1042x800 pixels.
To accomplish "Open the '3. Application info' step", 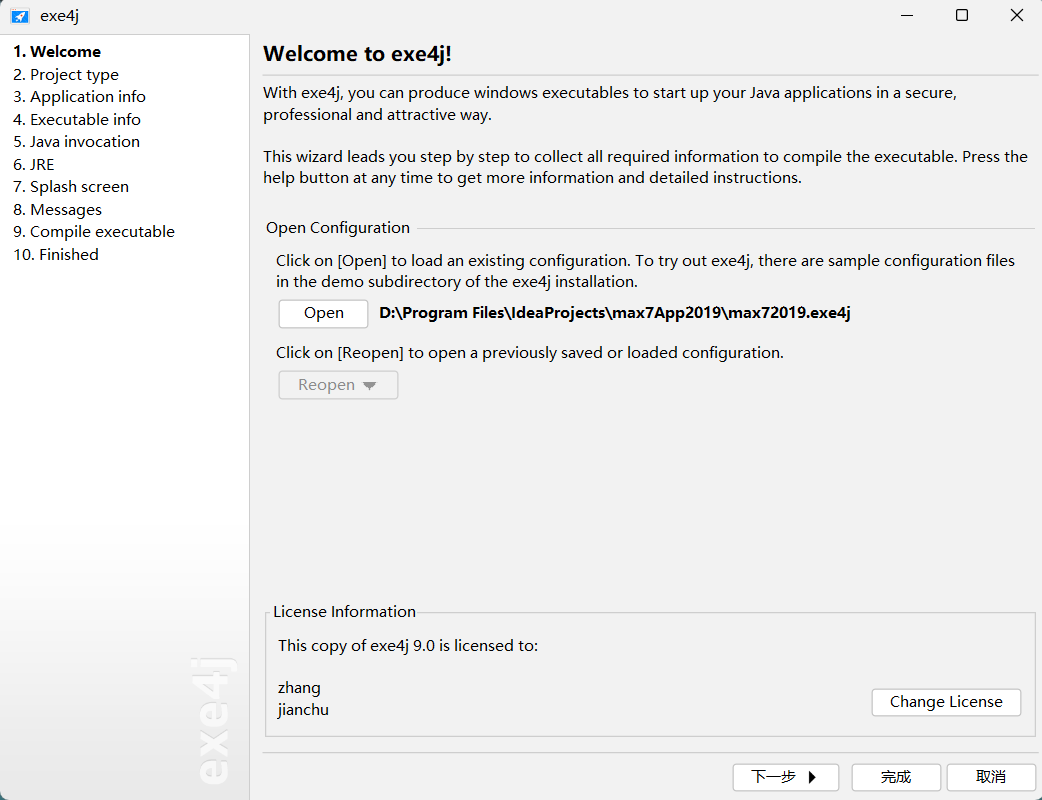I will (x=79, y=97).
